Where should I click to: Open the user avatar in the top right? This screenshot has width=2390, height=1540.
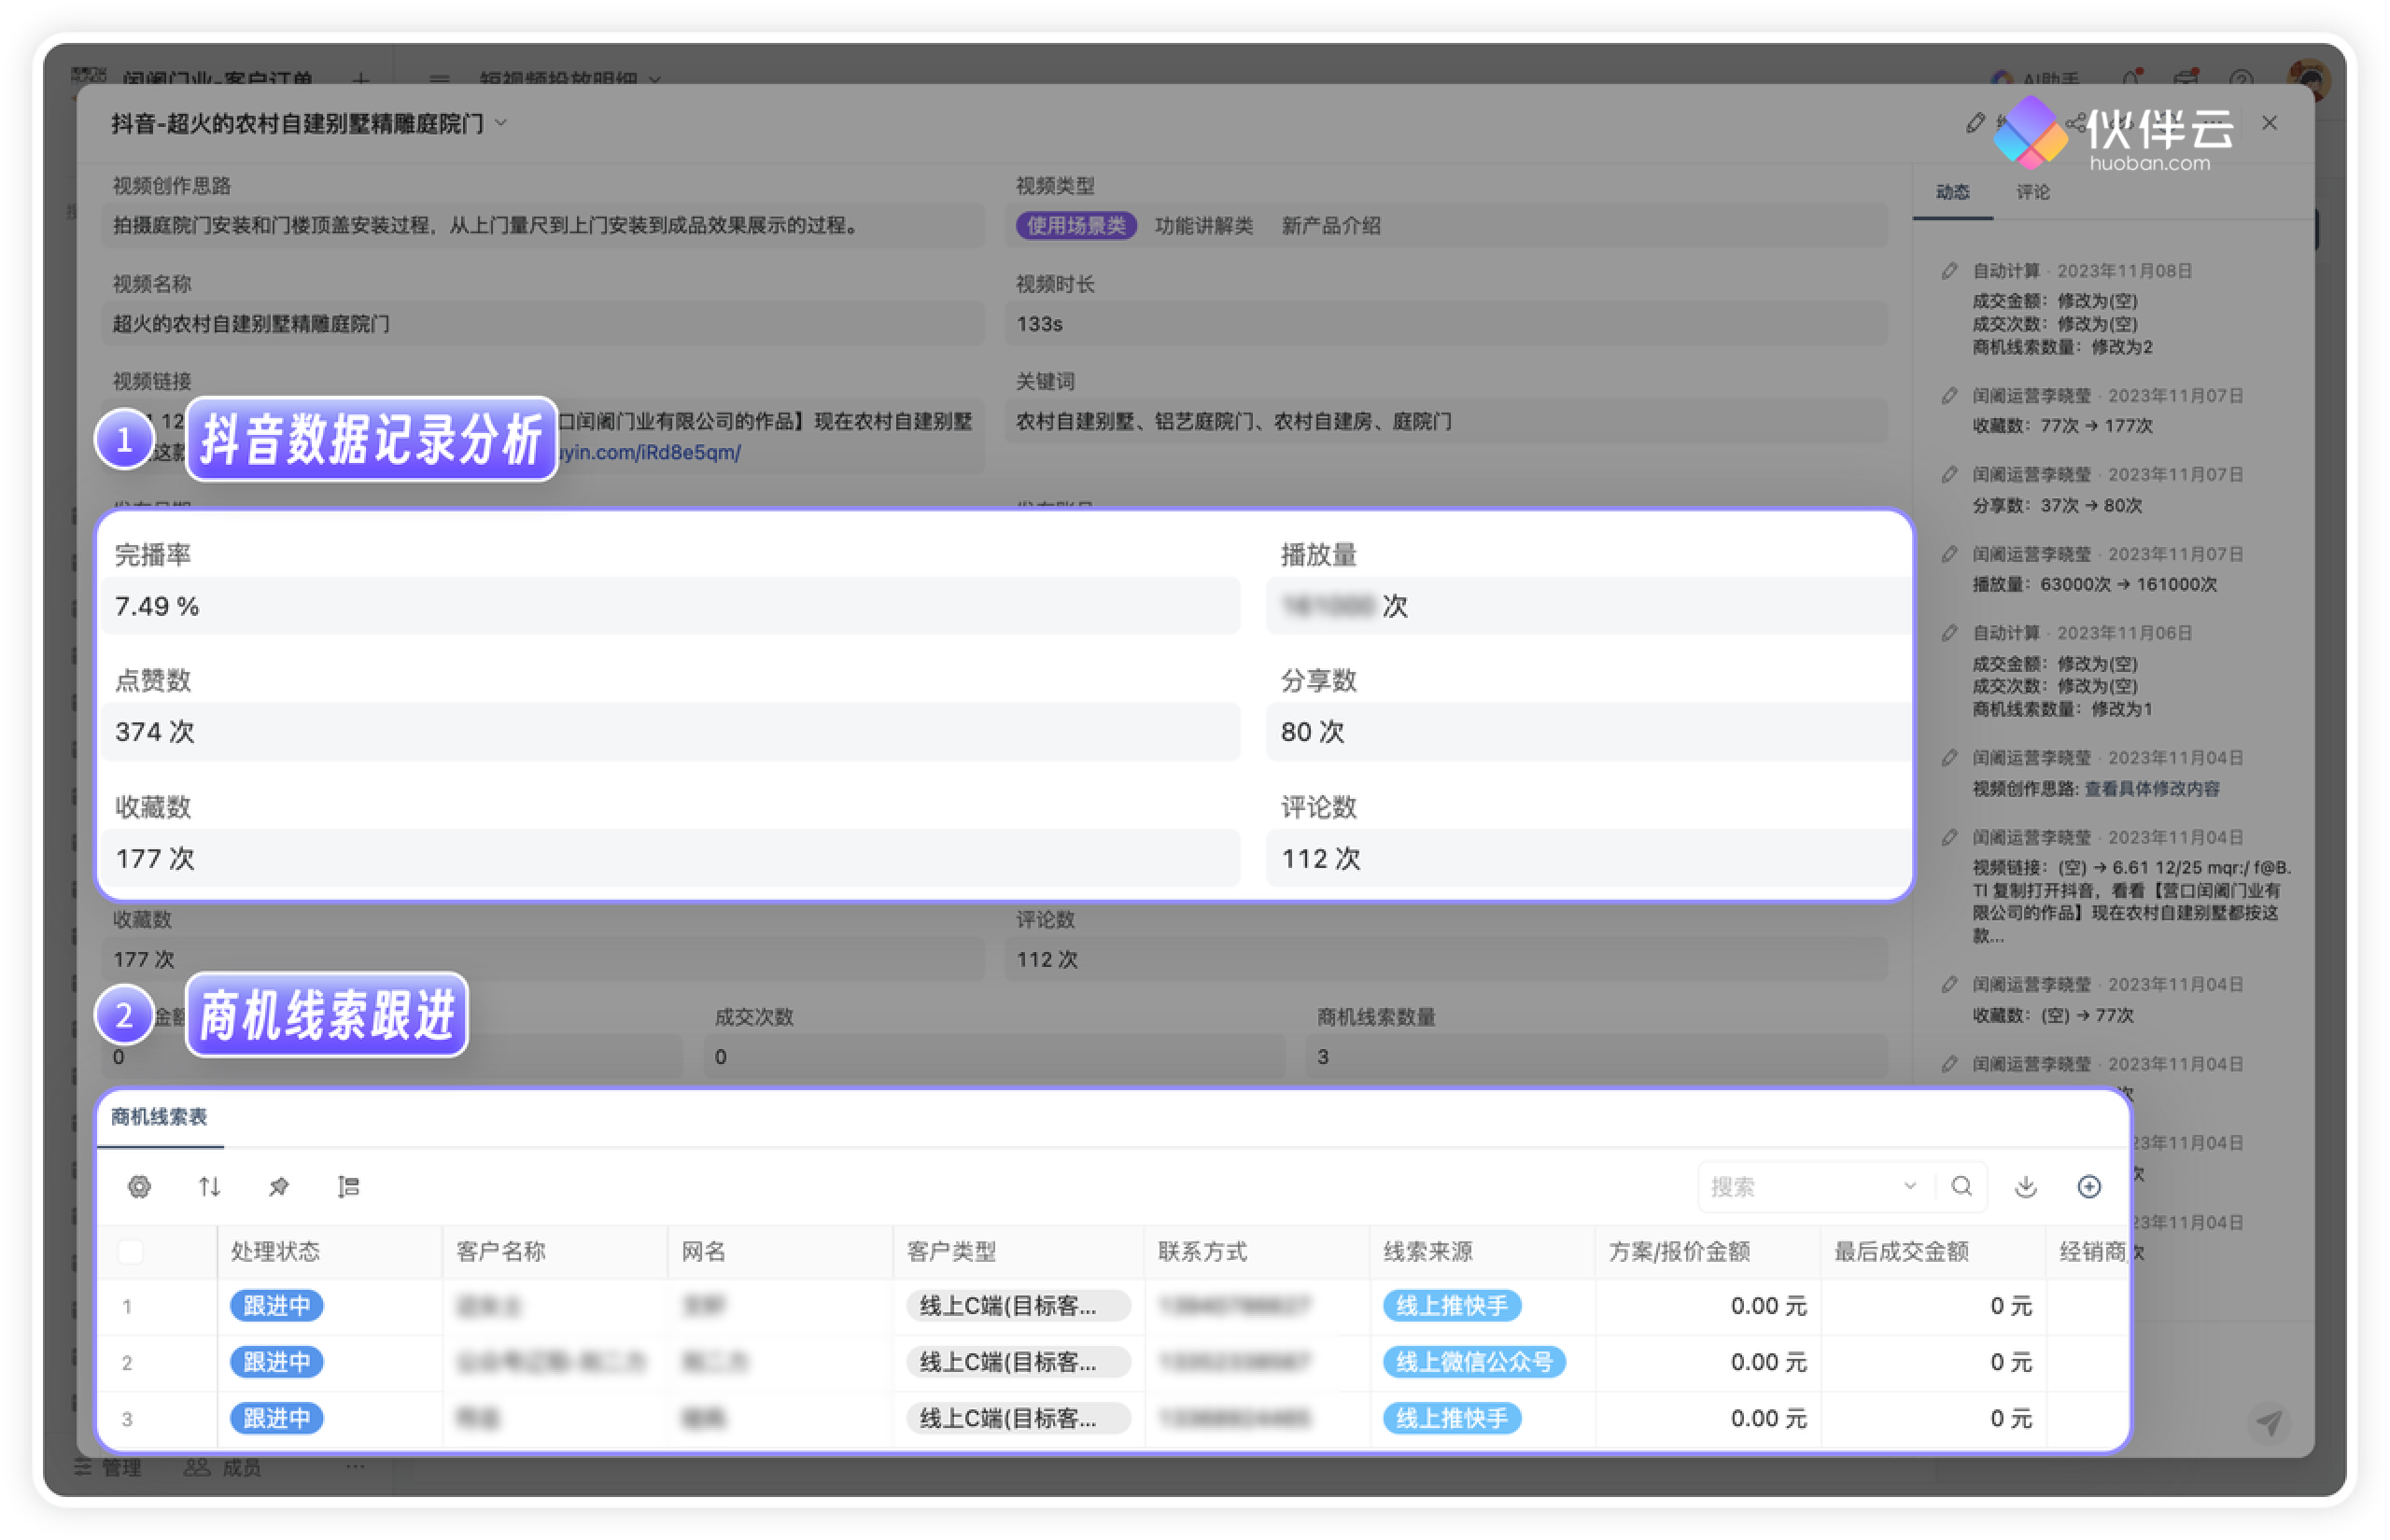tap(2307, 80)
